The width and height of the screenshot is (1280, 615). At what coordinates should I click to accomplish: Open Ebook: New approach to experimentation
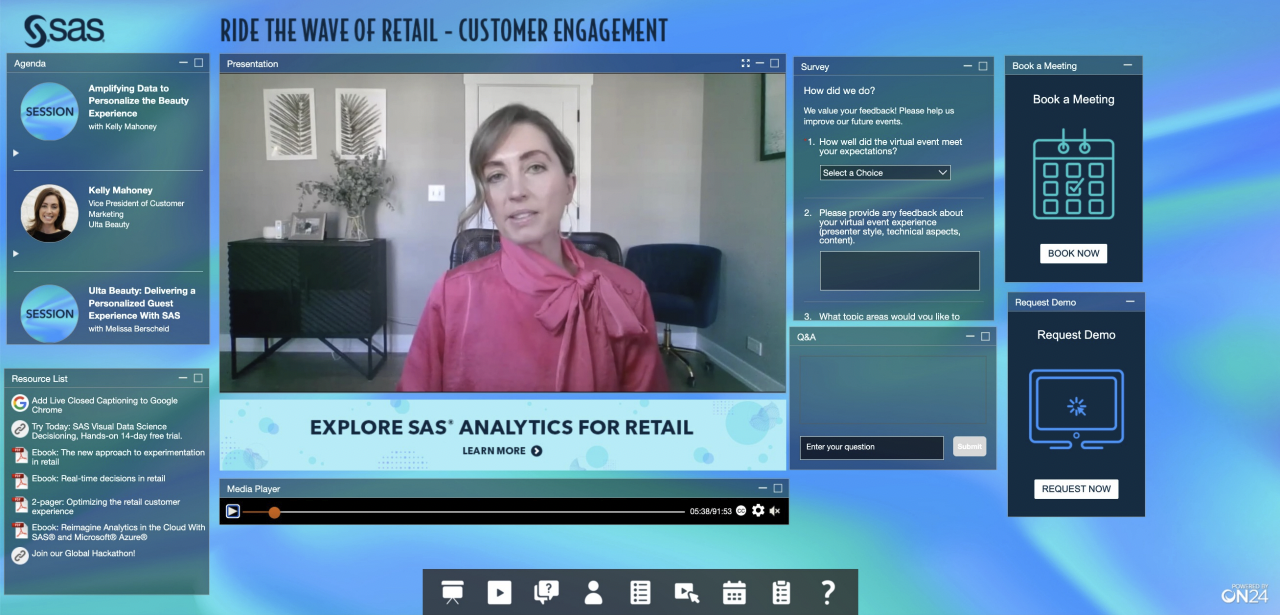pyautogui.click(x=118, y=457)
